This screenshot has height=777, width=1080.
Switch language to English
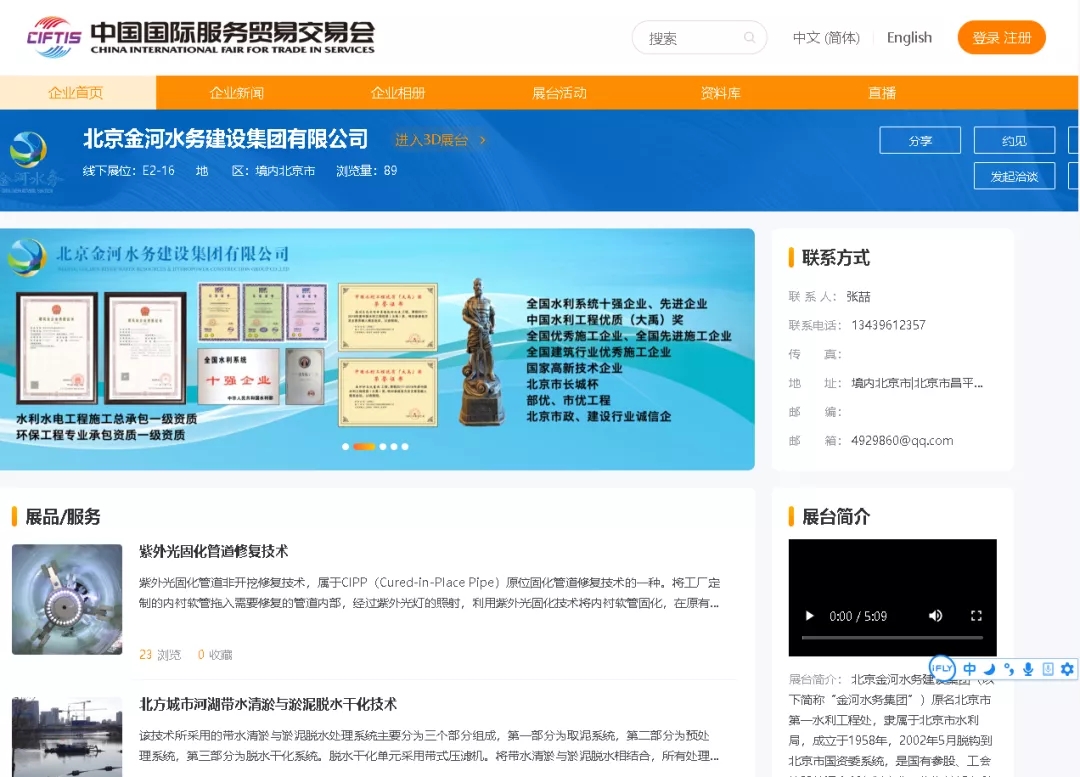(x=909, y=38)
